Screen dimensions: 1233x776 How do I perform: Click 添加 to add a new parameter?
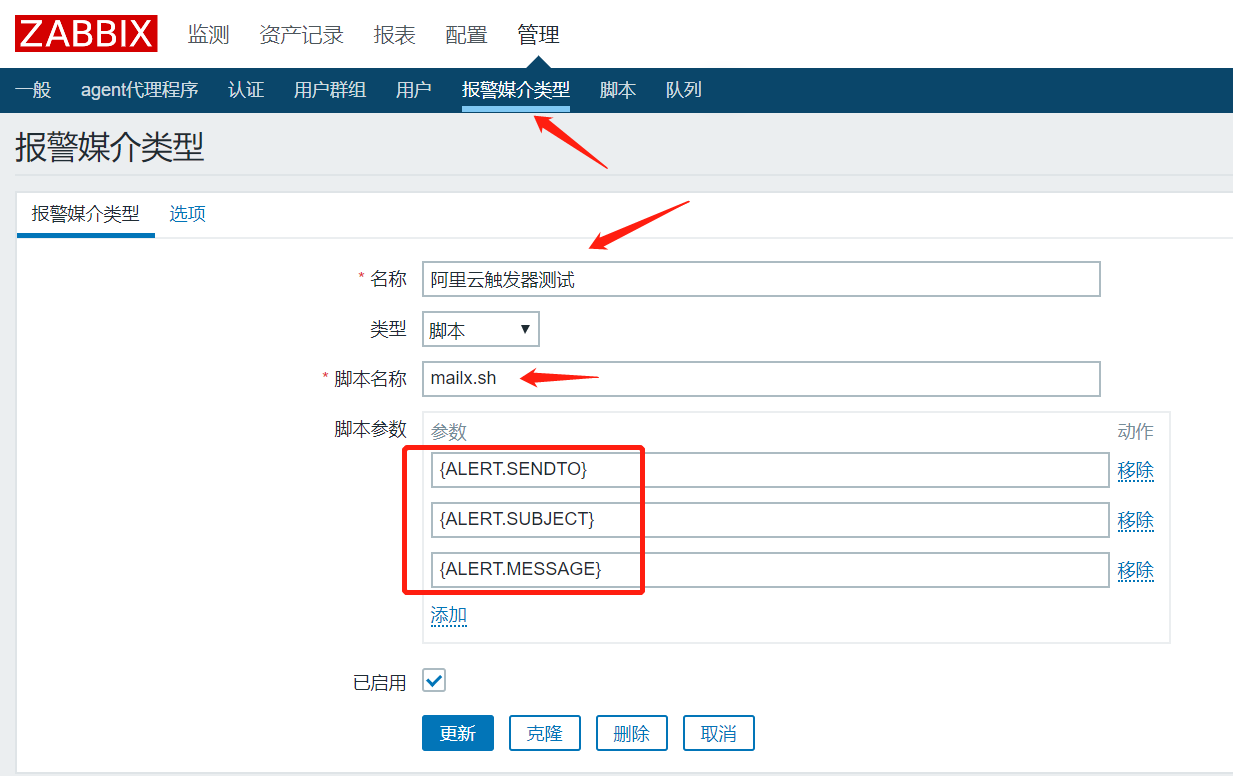[x=449, y=616]
